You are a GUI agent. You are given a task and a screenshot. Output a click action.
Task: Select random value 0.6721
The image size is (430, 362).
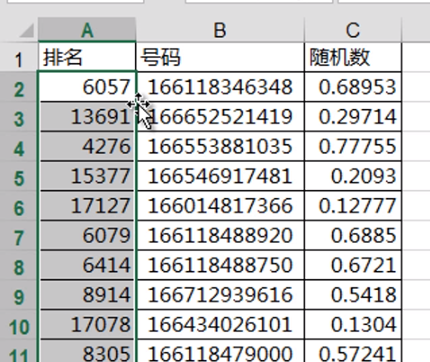[353, 265]
